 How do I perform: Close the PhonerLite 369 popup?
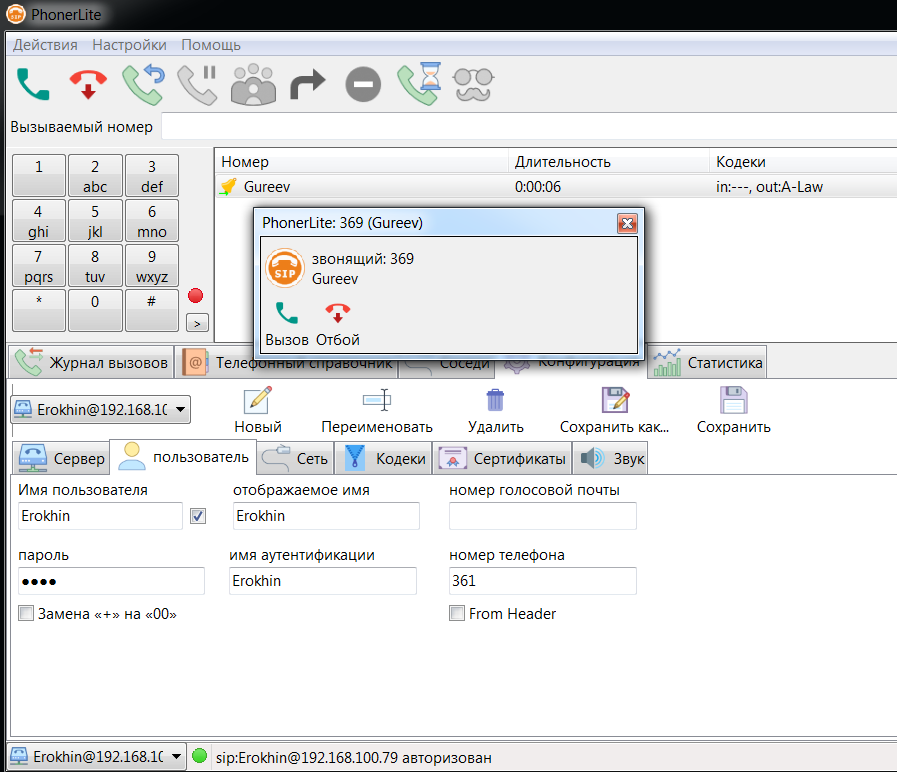tap(627, 223)
